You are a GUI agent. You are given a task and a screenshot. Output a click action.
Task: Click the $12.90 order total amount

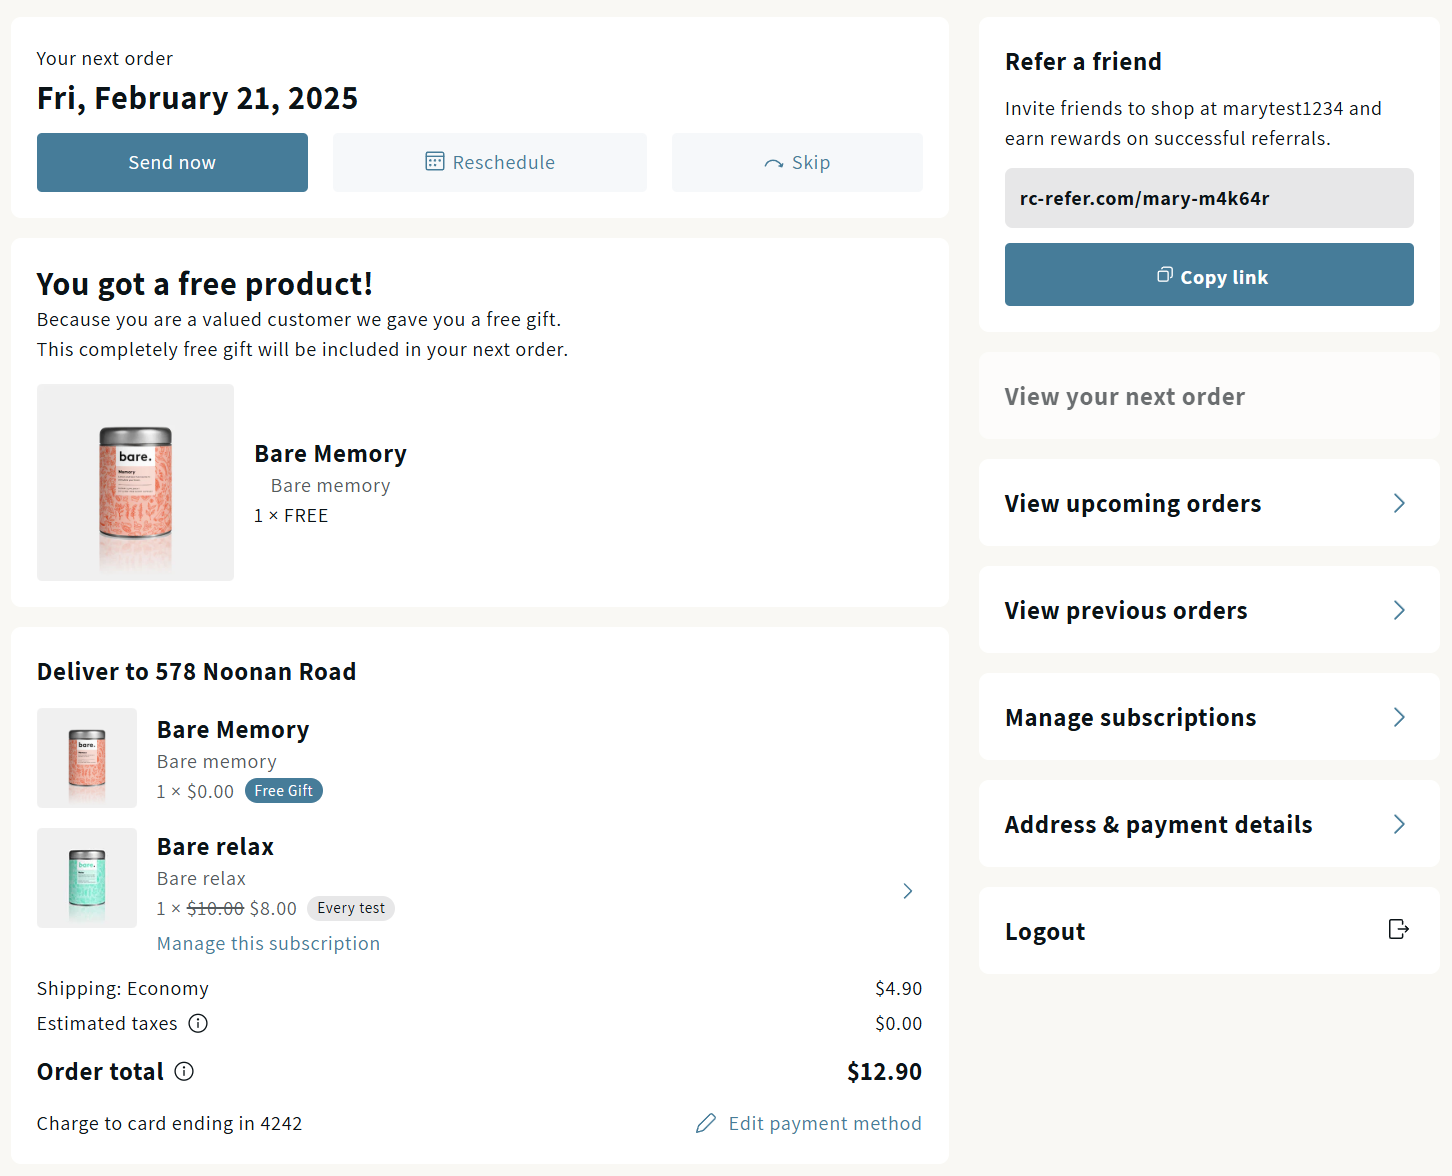[x=884, y=1071]
